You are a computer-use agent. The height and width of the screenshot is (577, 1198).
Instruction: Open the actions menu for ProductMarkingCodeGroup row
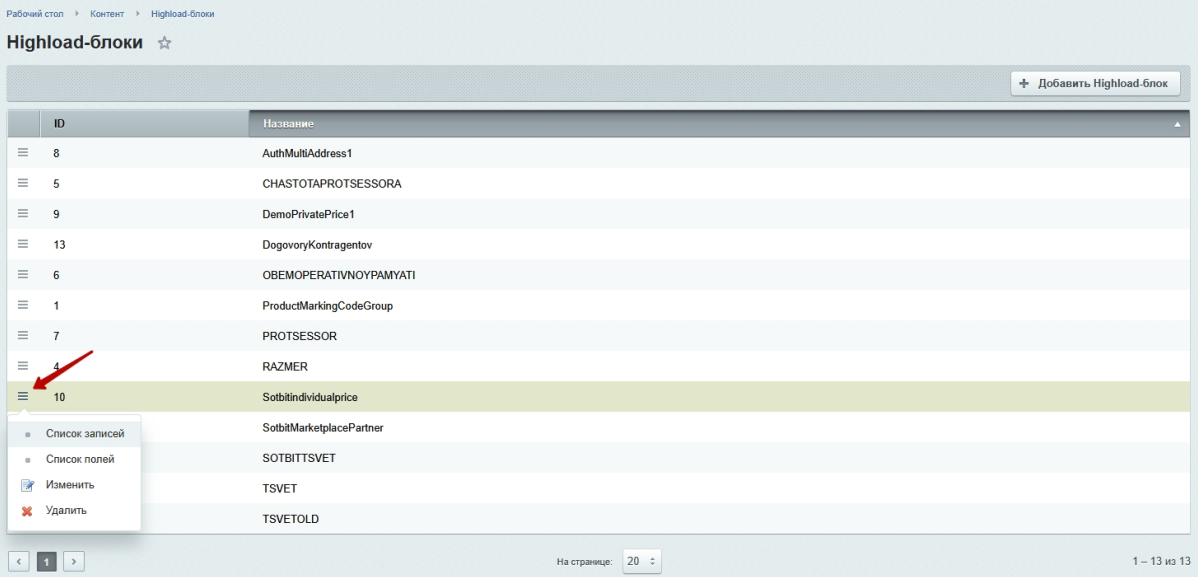point(23,306)
